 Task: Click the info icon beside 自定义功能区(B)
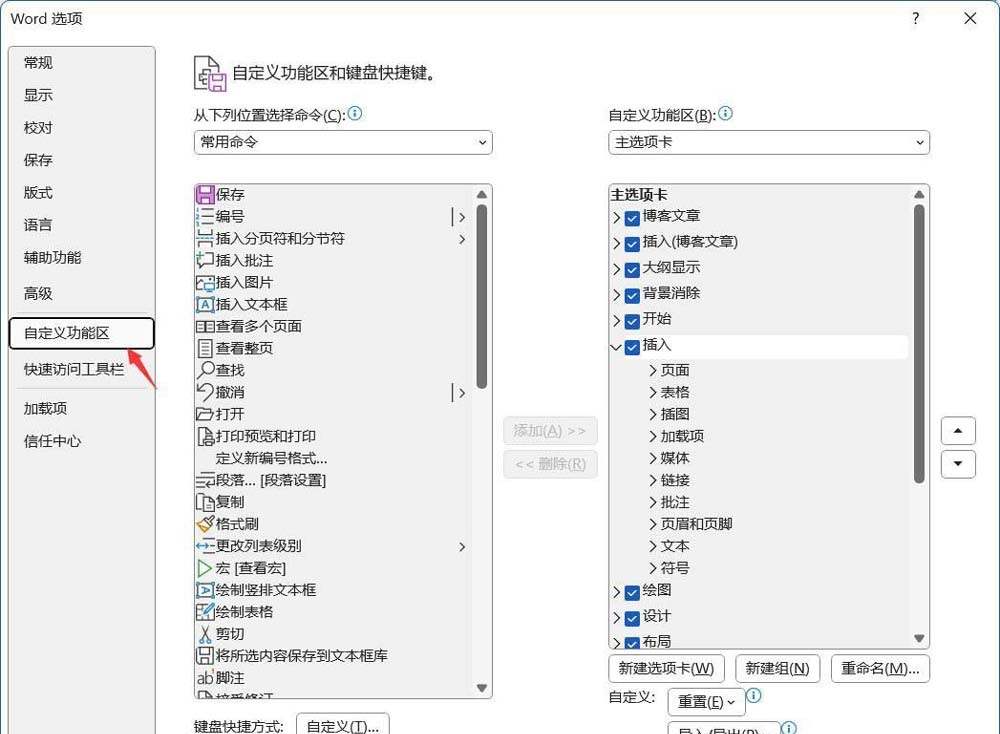pos(726,114)
